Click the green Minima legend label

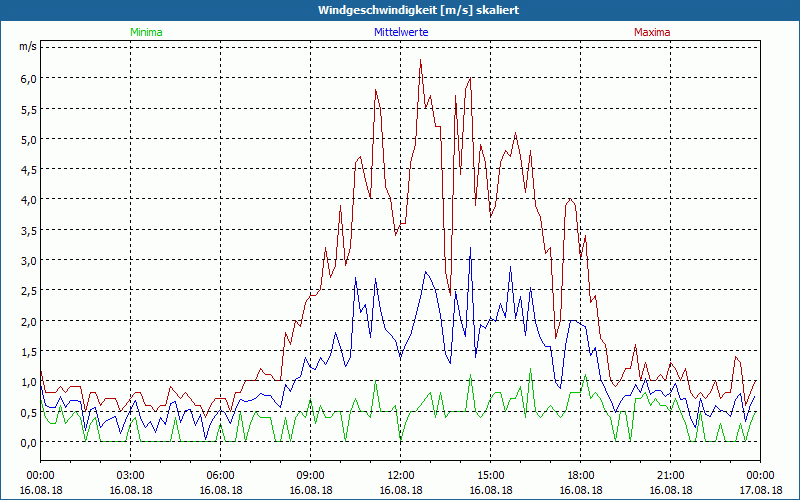click(146, 32)
